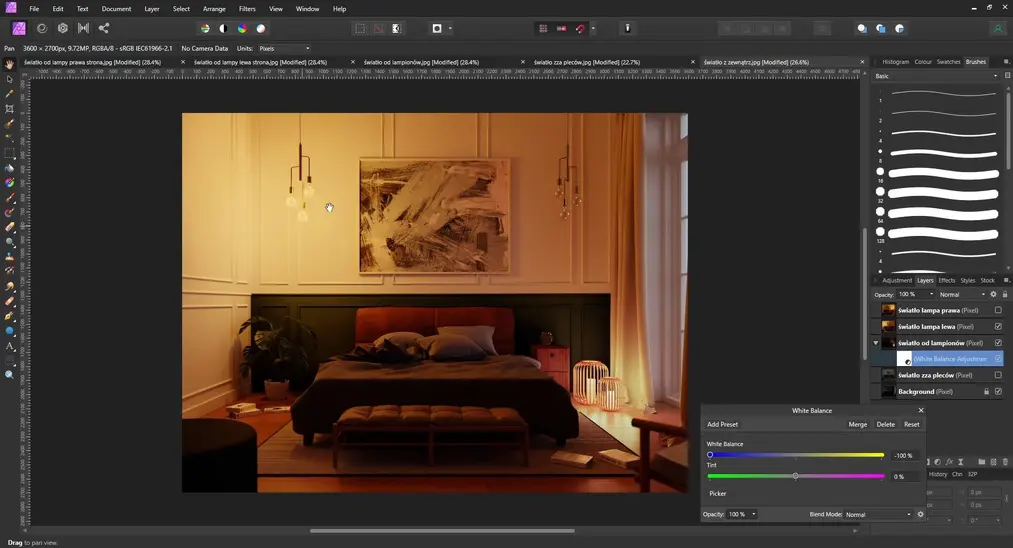Switch to the Liquify Persona
Viewport: 1013px width, 548px height.
(x=42, y=28)
